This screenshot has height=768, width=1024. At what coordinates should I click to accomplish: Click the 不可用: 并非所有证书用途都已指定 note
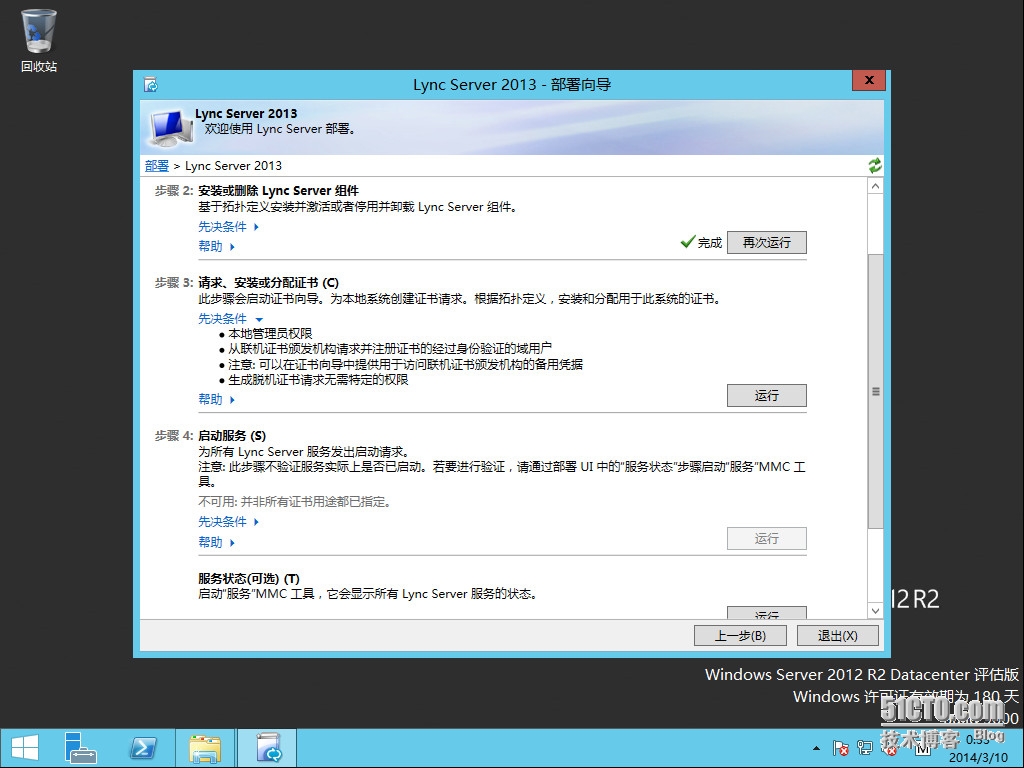coord(295,502)
